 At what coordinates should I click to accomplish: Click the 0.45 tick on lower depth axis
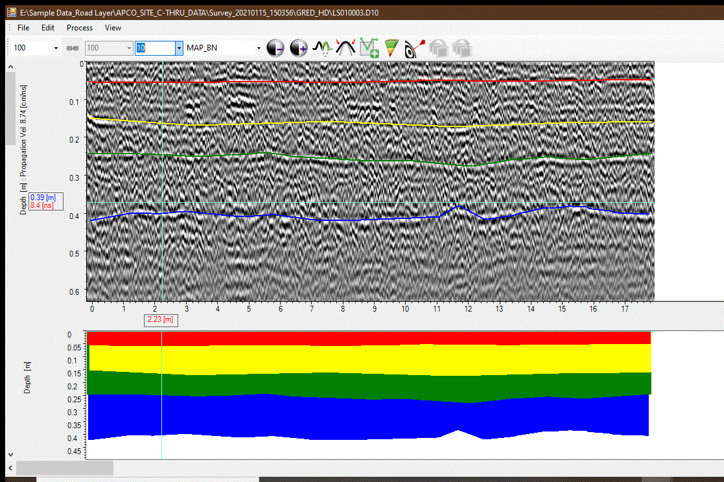pyautogui.click(x=74, y=451)
